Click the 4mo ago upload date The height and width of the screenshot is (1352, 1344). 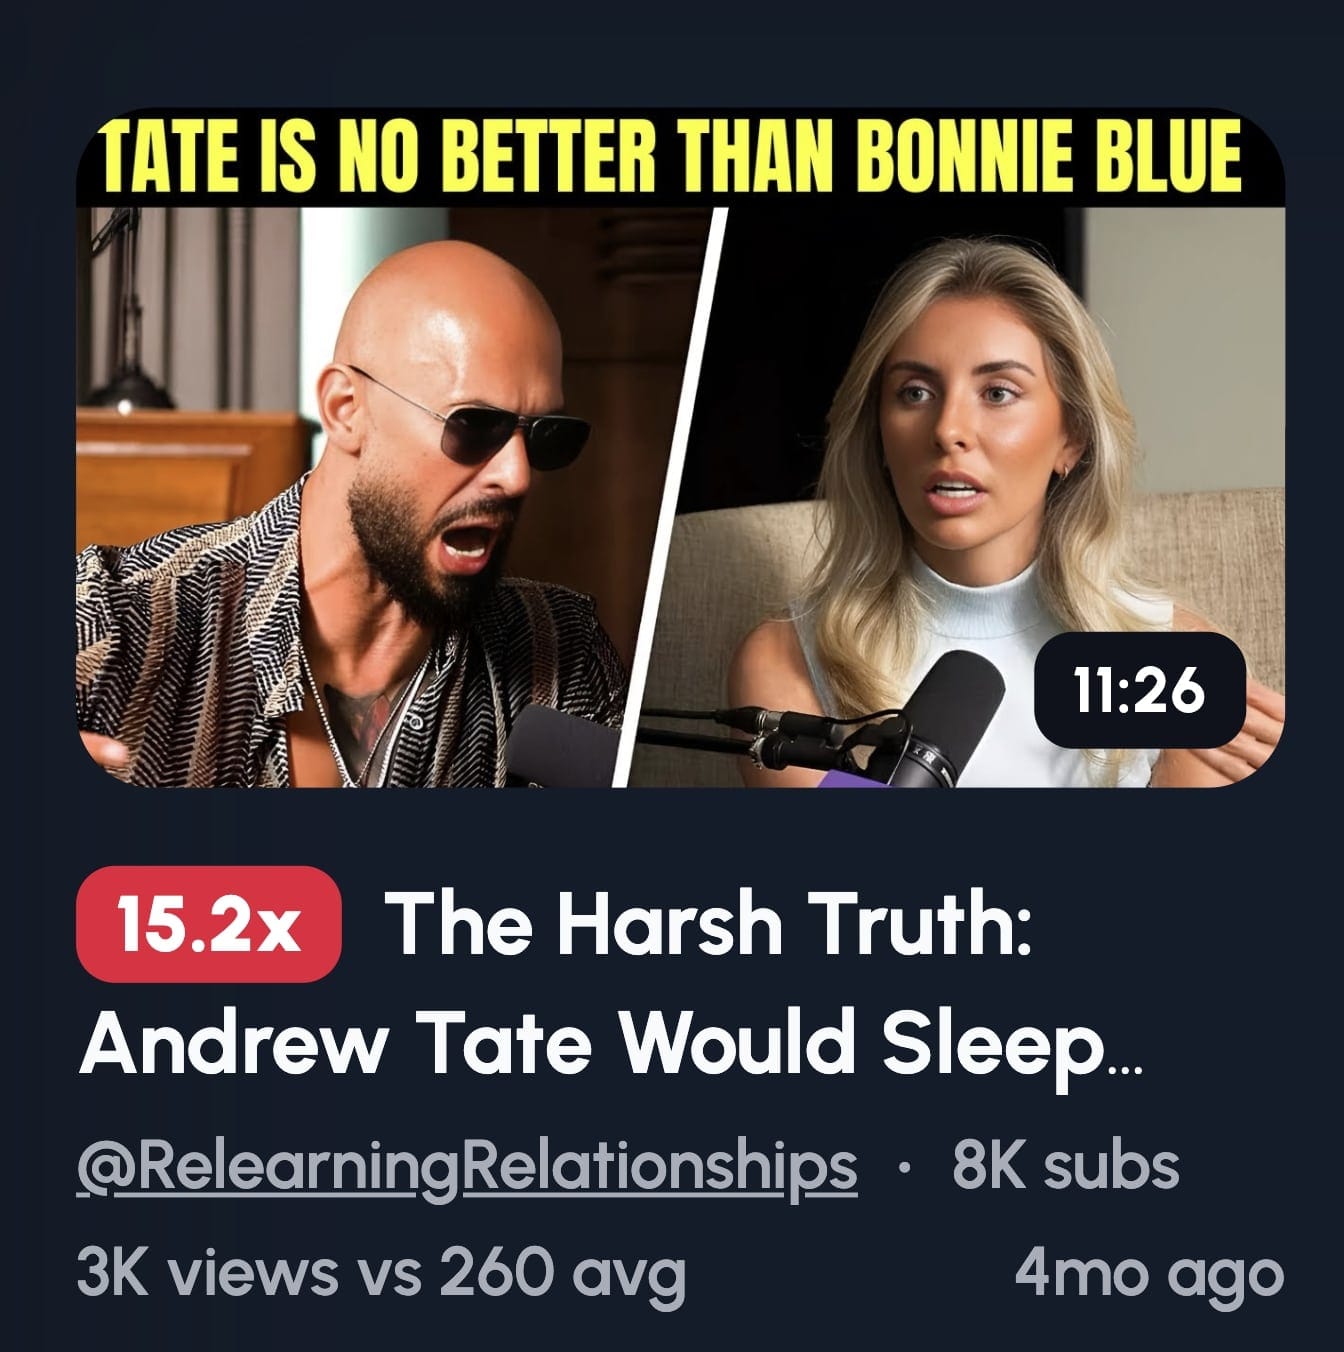coord(1149,1274)
